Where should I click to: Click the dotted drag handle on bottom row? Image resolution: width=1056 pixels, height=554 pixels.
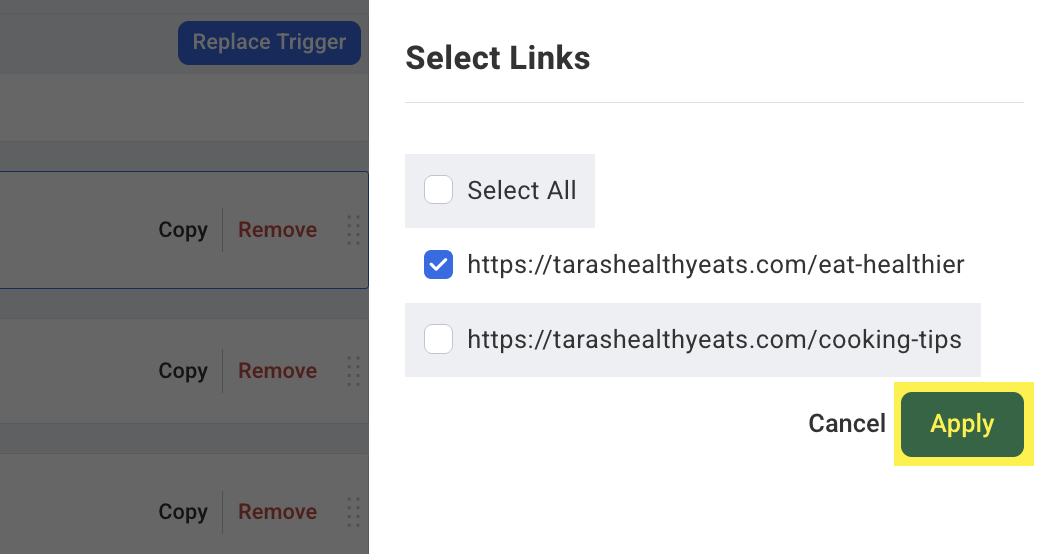coord(354,512)
